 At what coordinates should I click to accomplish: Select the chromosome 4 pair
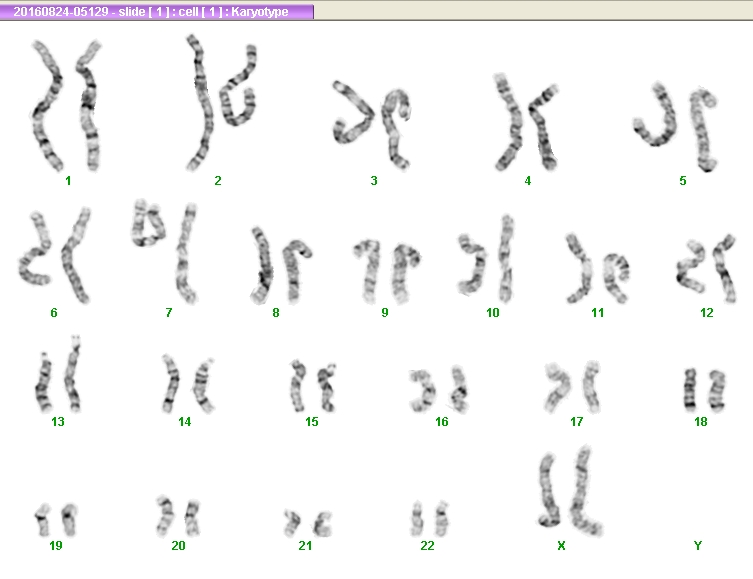[526, 122]
